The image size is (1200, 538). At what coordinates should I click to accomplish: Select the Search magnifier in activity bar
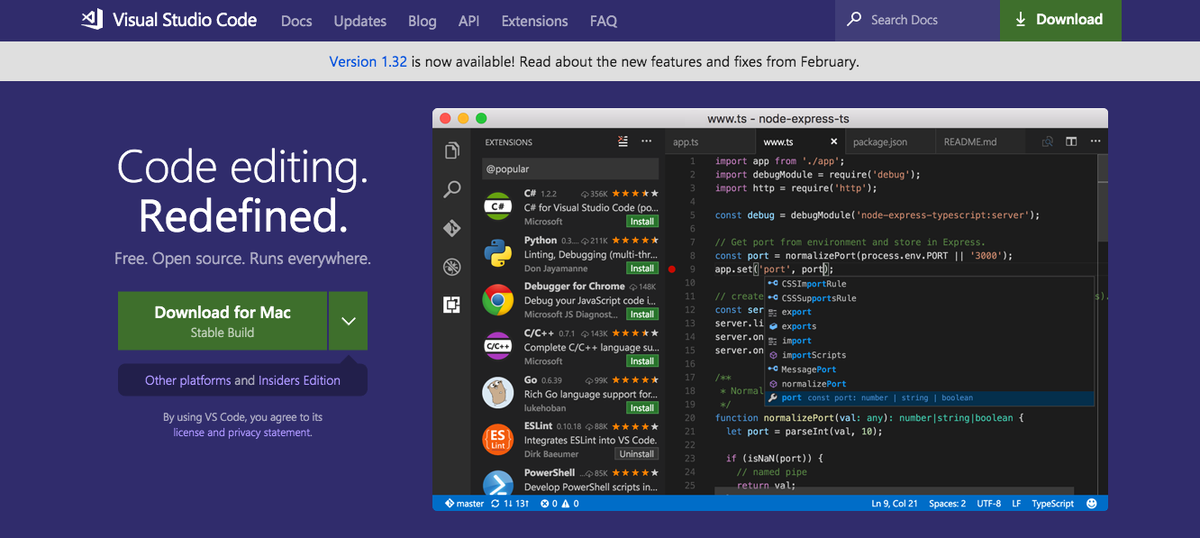[452, 189]
